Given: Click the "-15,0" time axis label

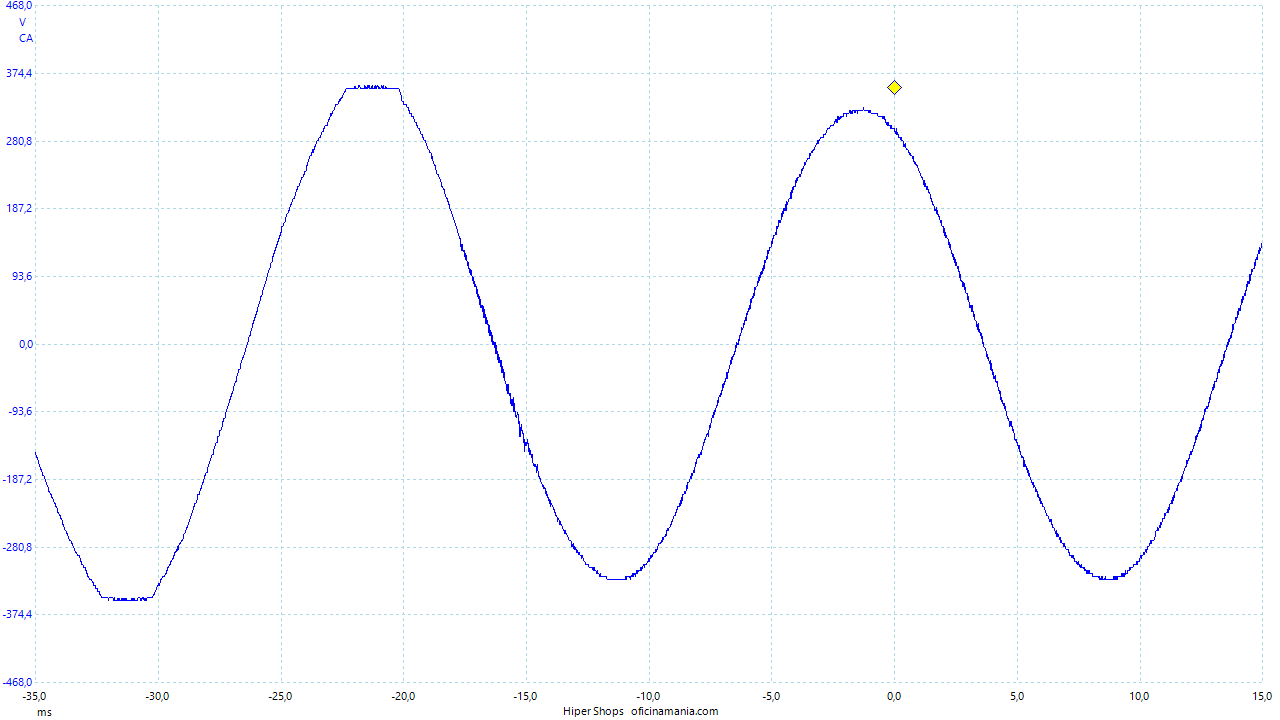Looking at the screenshot, I should click(x=525, y=696).
